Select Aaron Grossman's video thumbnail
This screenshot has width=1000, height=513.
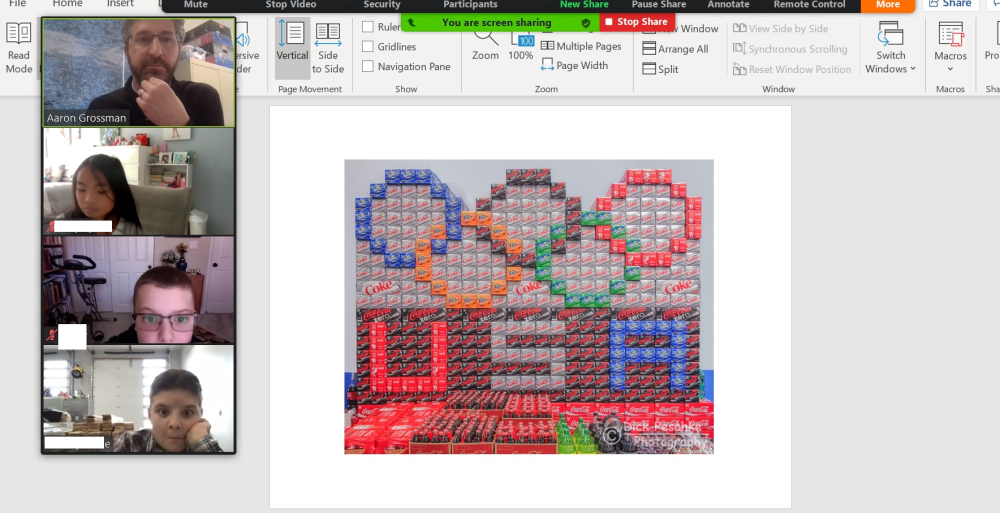[139, 70]
